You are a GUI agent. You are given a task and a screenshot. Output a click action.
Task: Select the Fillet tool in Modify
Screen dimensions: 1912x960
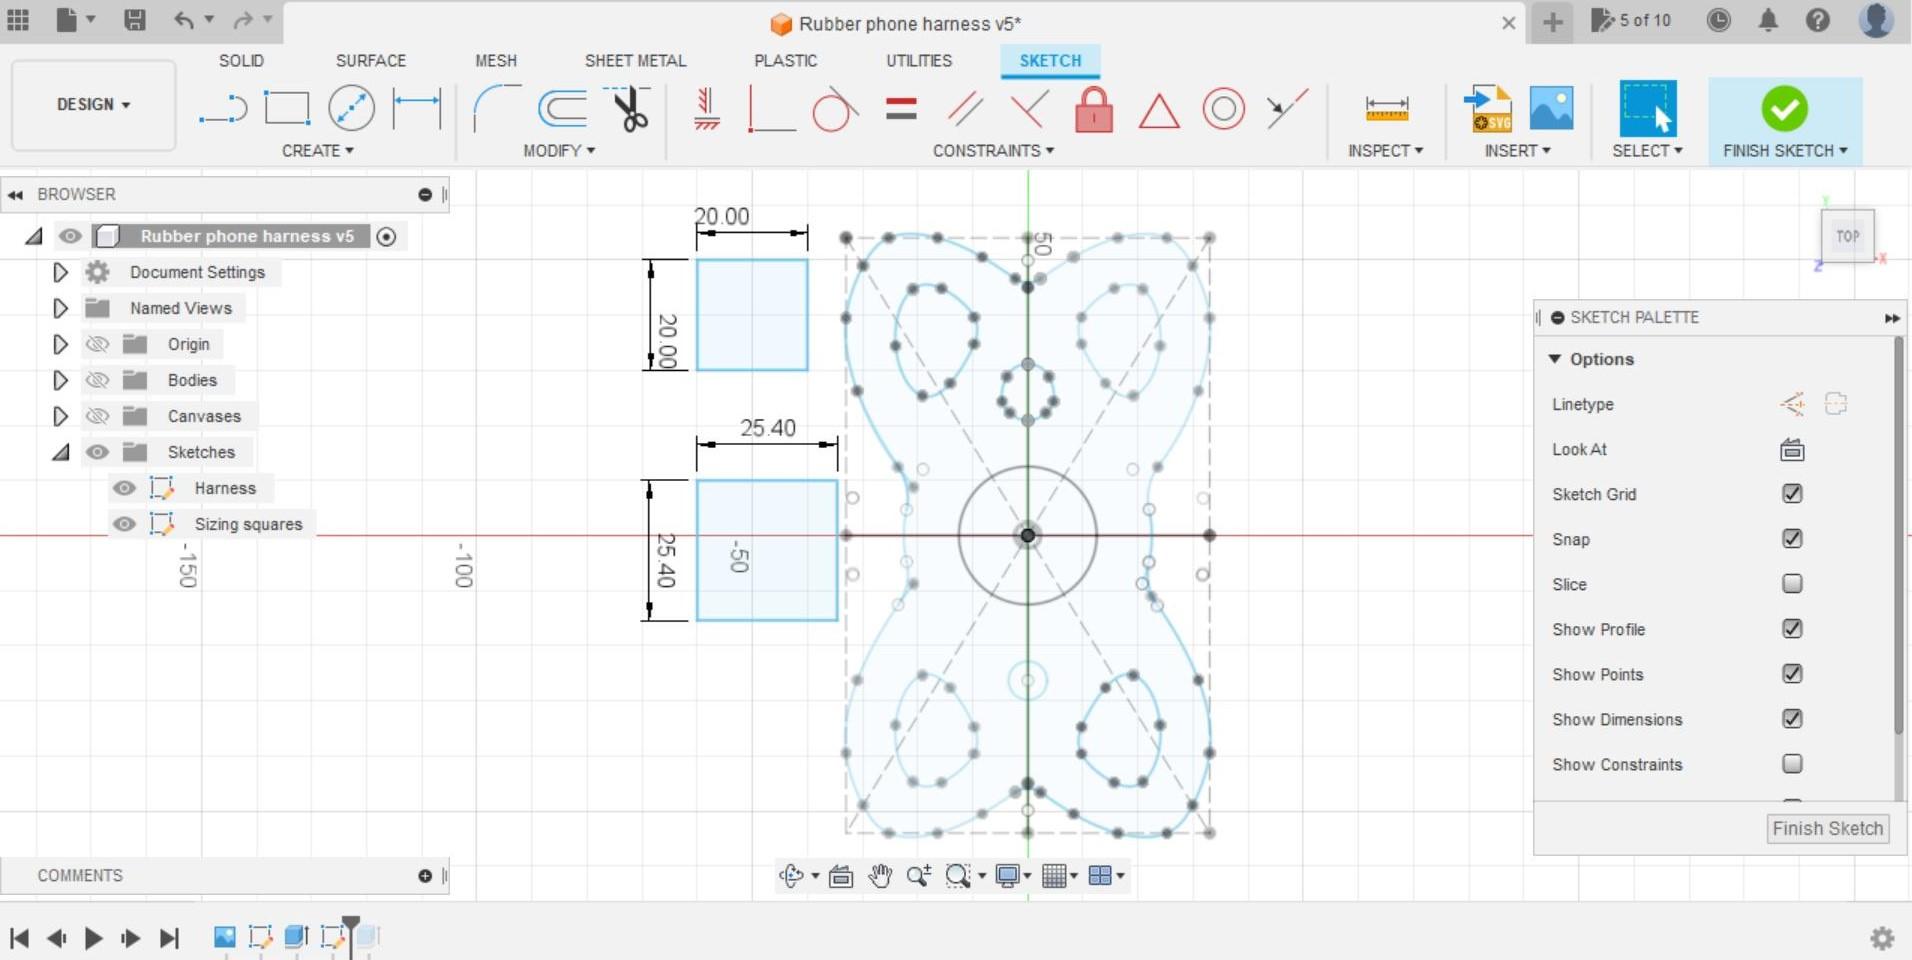click(497, 108)
